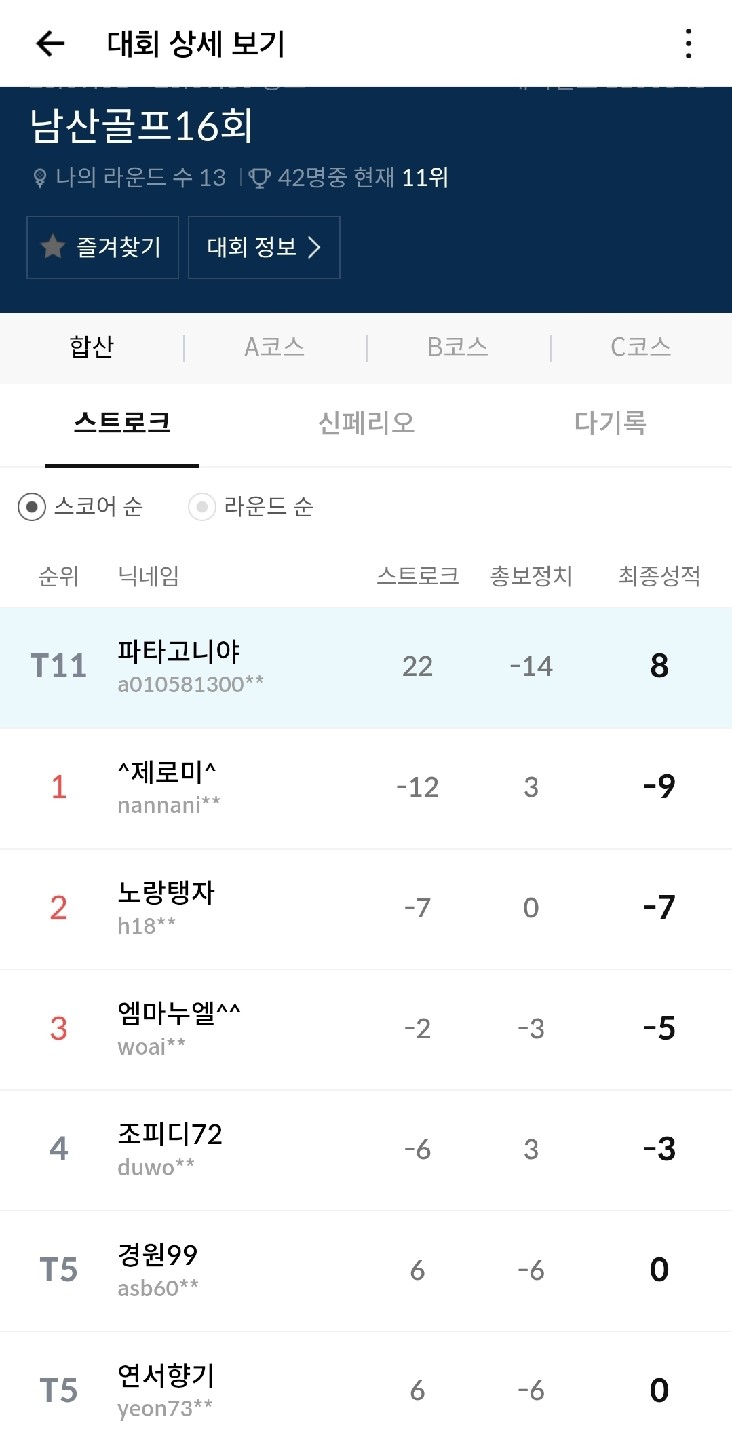The width and height of the screenshot is (732, 1440).
Task: Tap the back arrow to leave tournament details
Action: tap(48, 43)
